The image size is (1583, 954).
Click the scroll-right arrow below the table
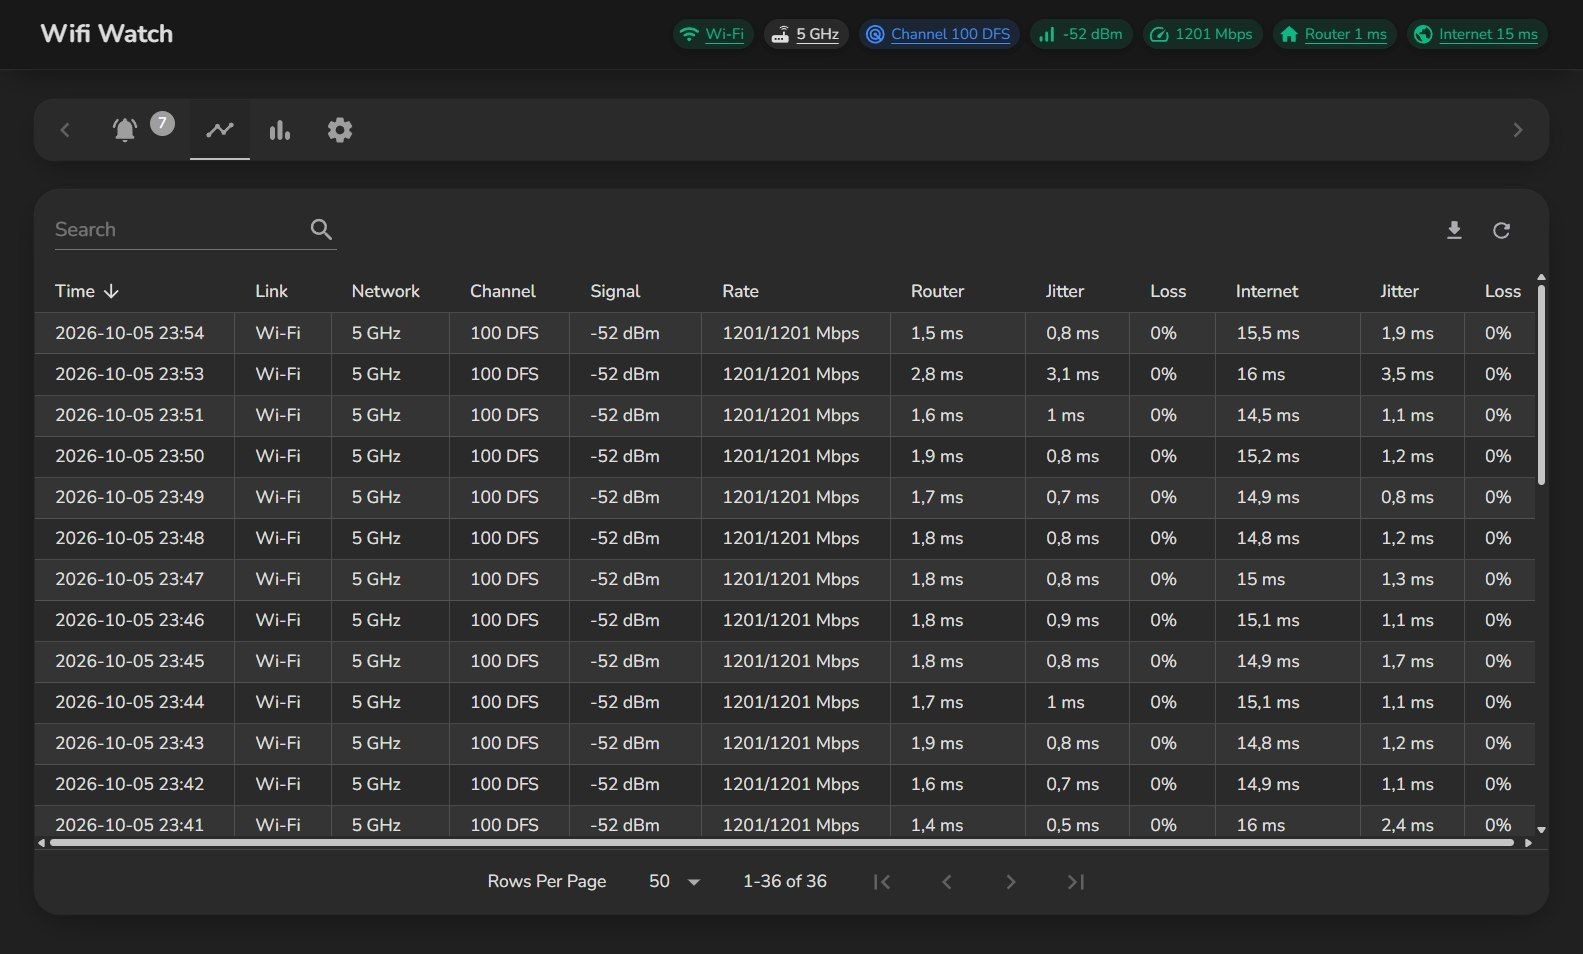pyautogui.click(x=1528, y=843)
